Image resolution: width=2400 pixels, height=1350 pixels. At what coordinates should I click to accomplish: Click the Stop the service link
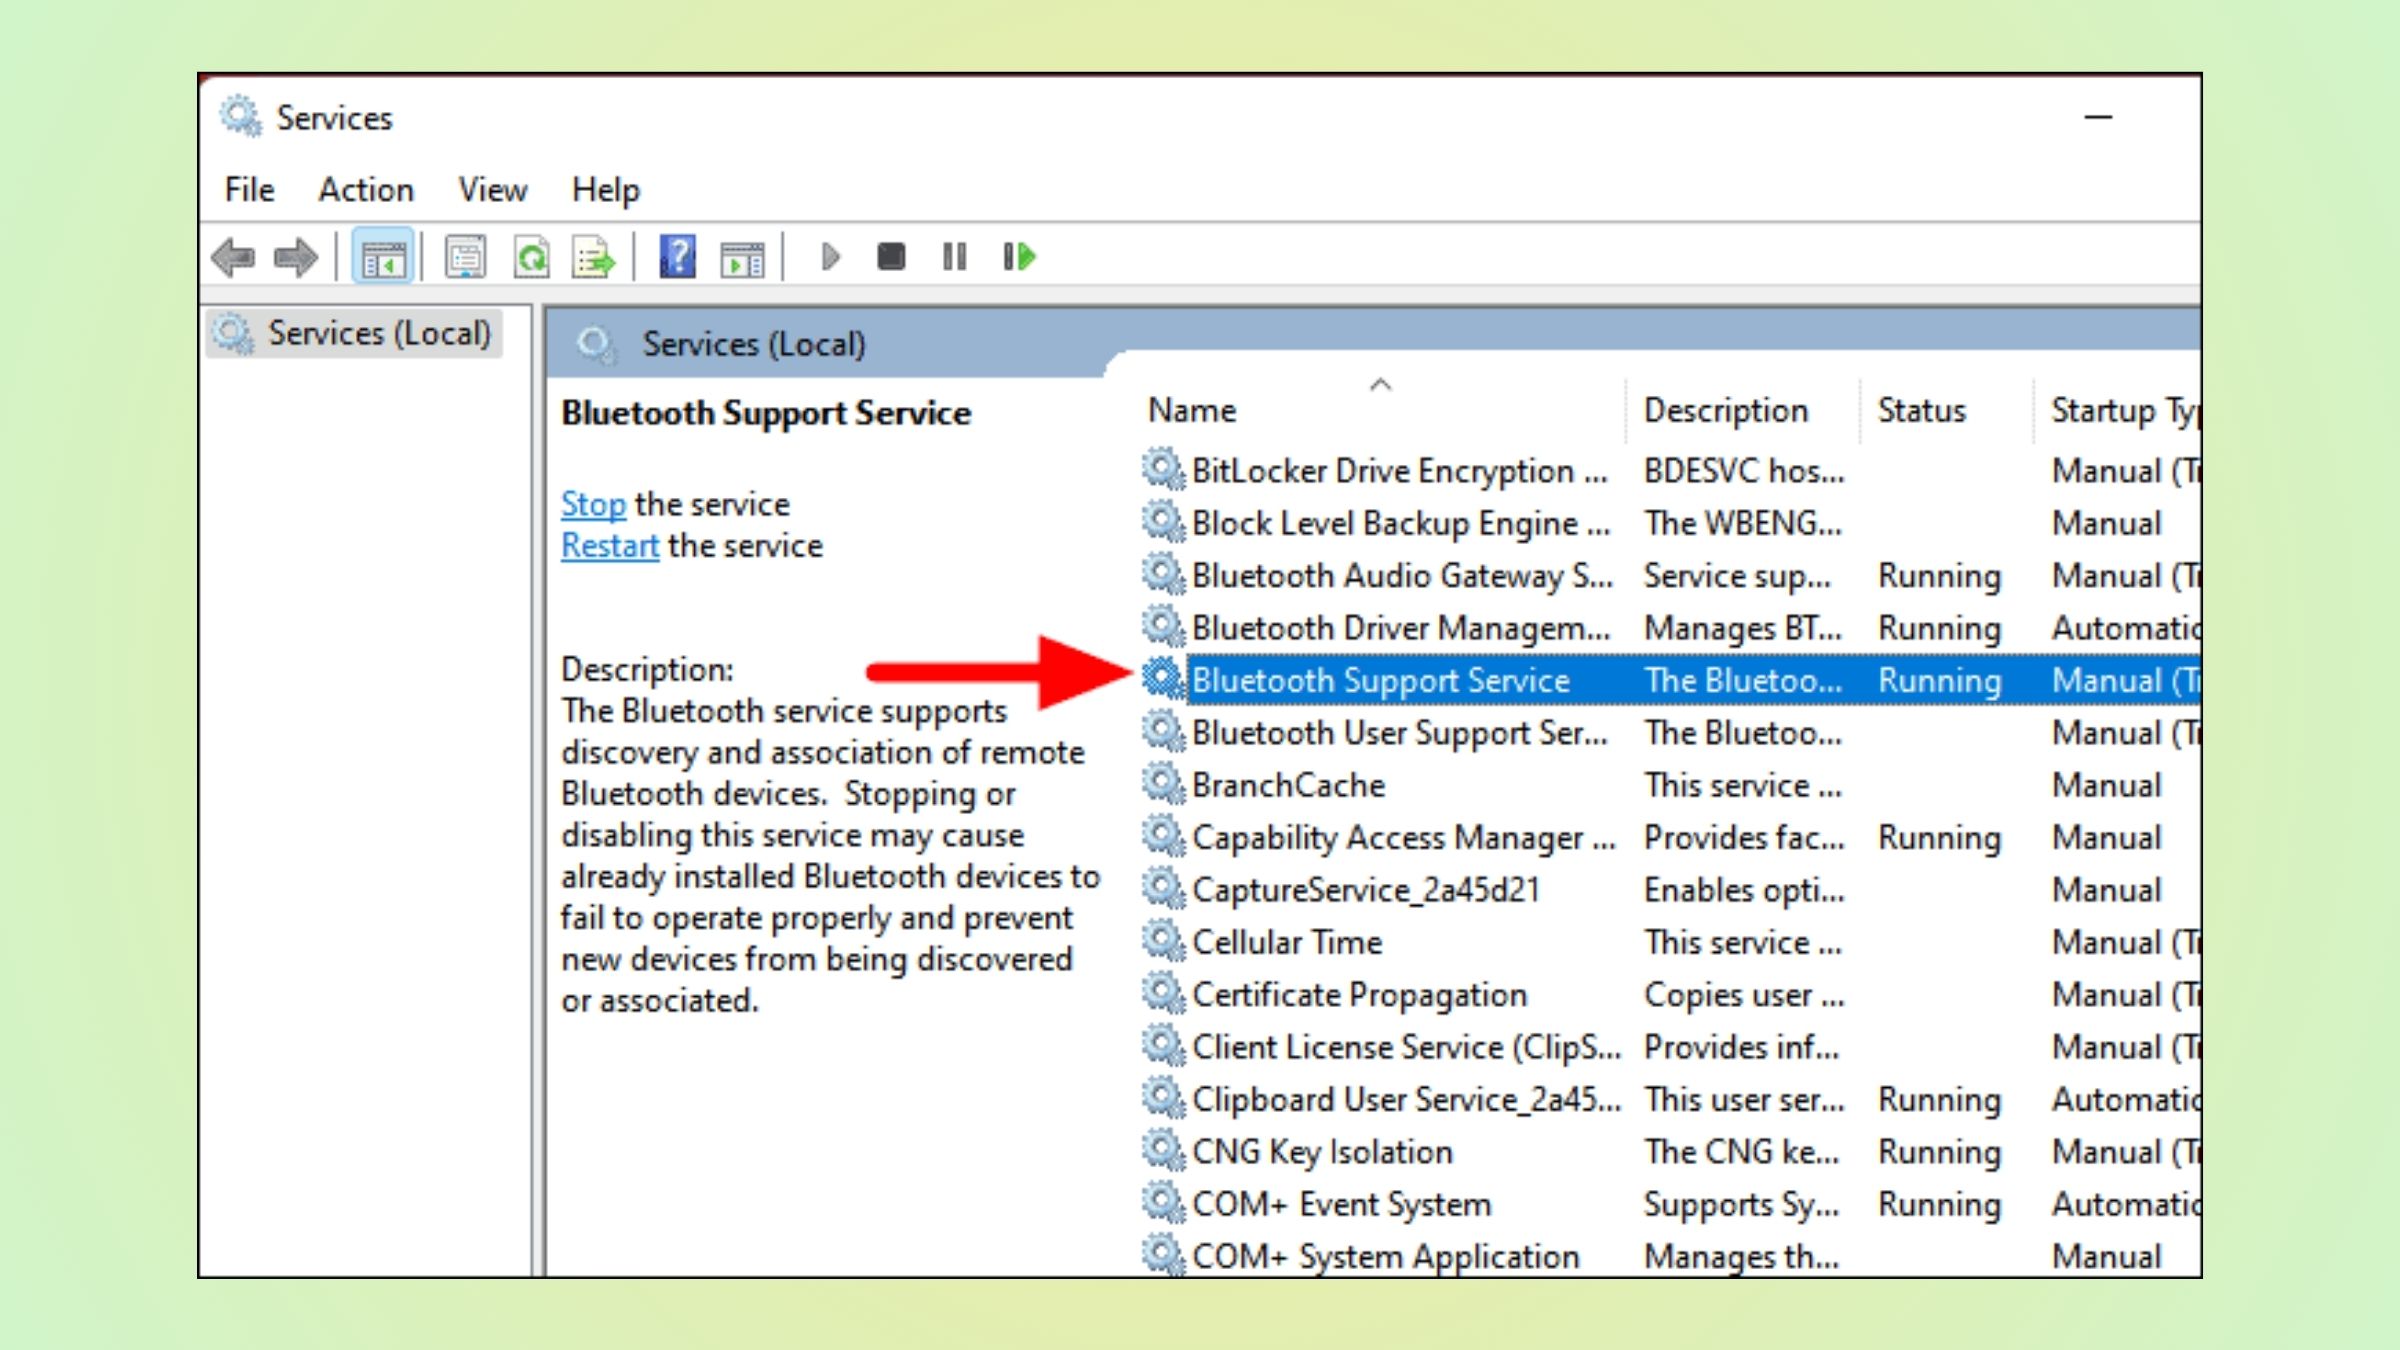[x=593, y=504]
